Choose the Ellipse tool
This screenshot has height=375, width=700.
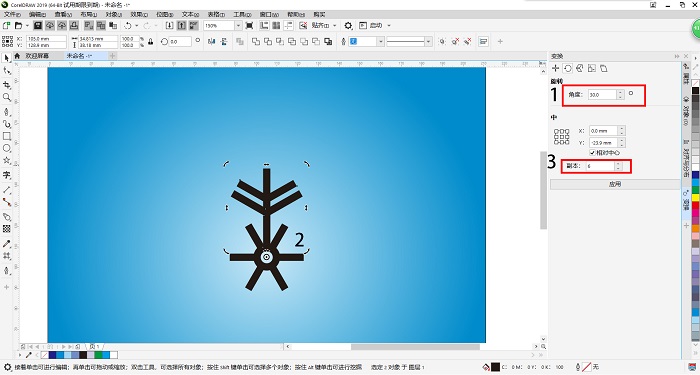7,149
